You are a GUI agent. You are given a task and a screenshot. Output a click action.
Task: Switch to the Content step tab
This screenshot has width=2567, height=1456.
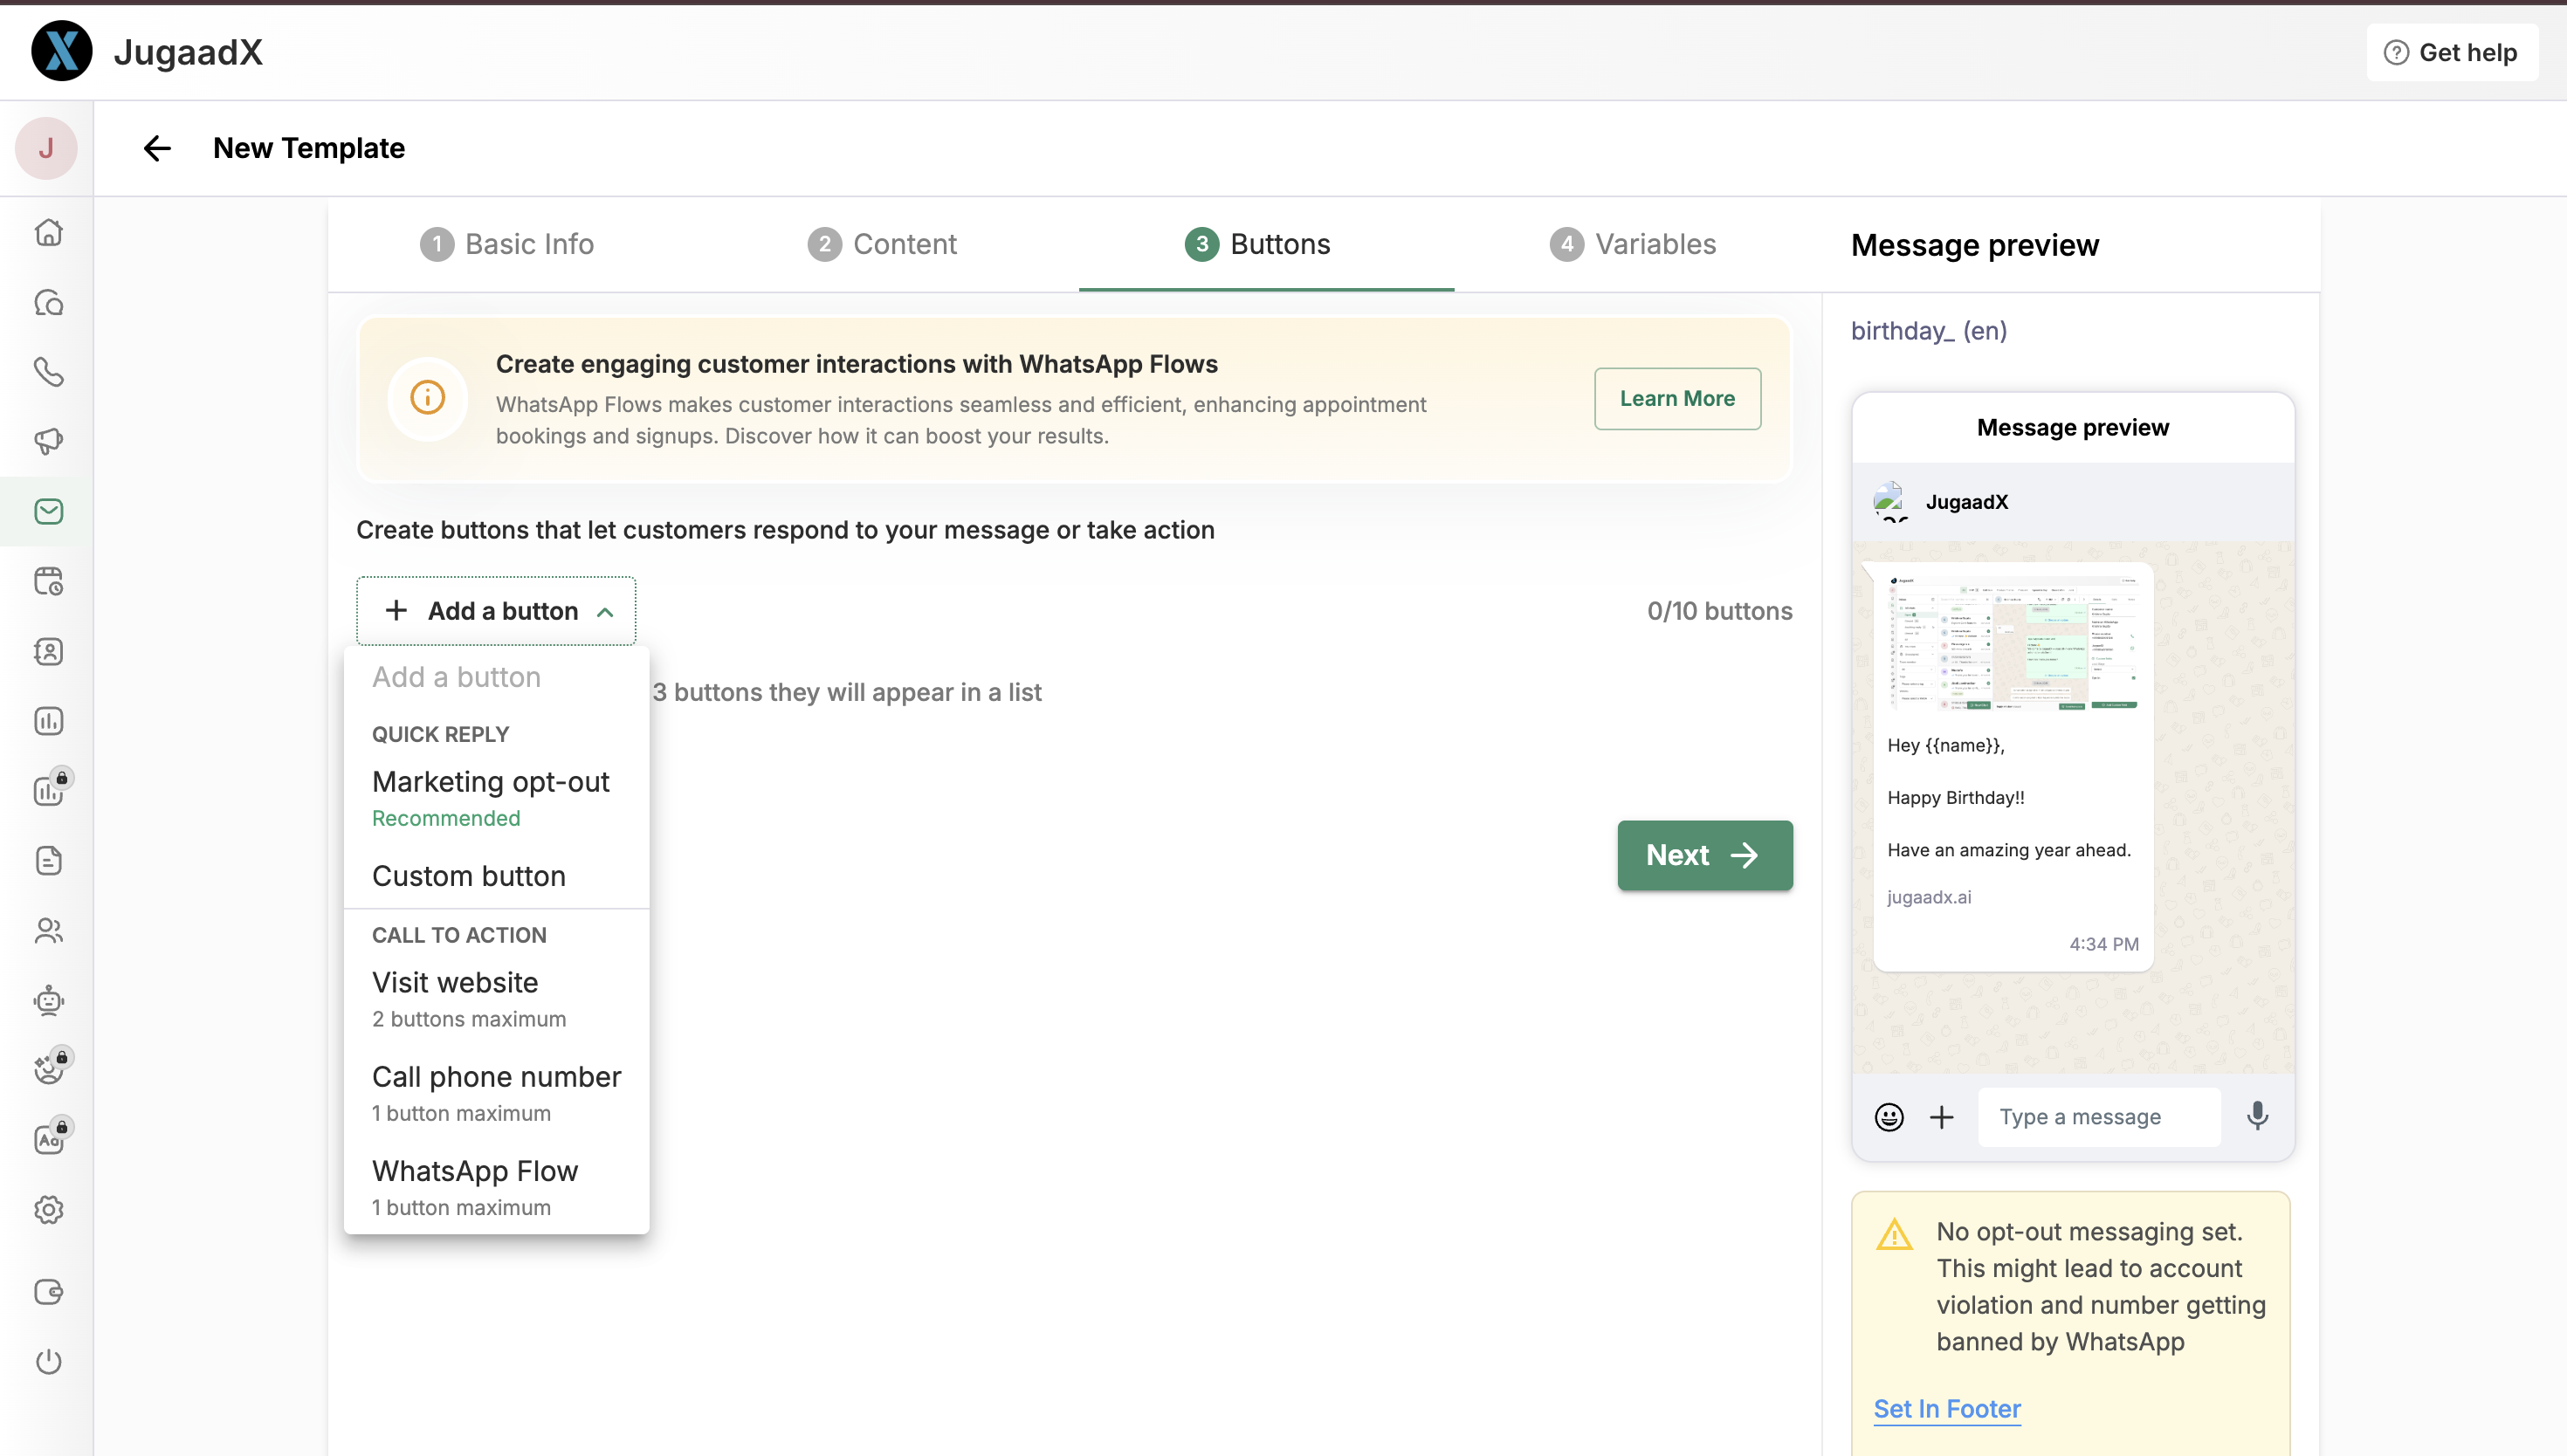click(x=882, y=244)
